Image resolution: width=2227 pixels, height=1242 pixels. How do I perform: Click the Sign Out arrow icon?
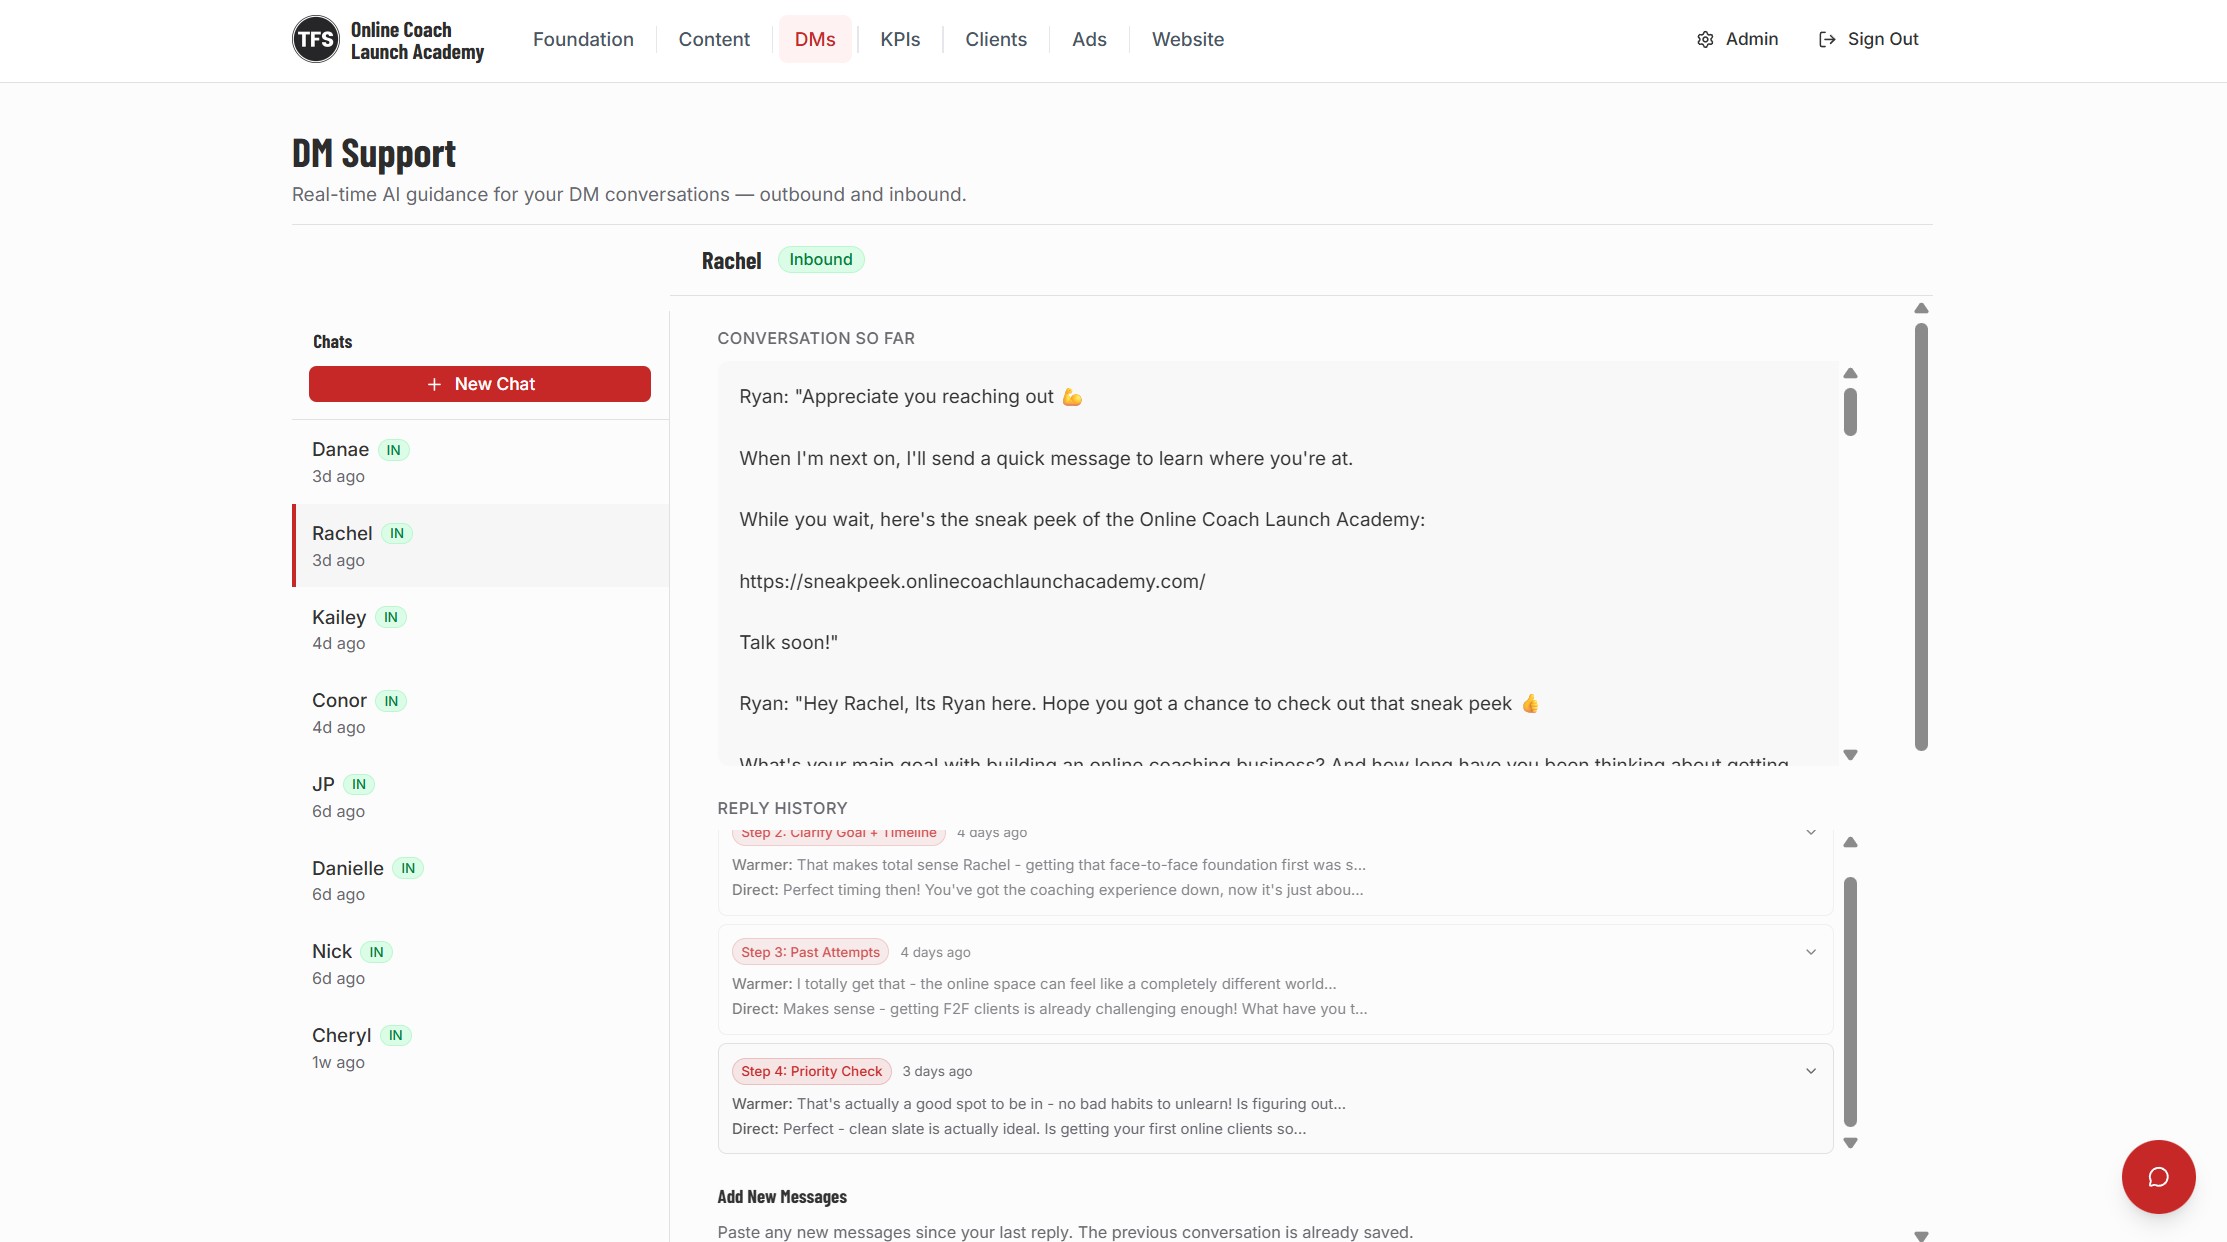tap(1827, 39)
